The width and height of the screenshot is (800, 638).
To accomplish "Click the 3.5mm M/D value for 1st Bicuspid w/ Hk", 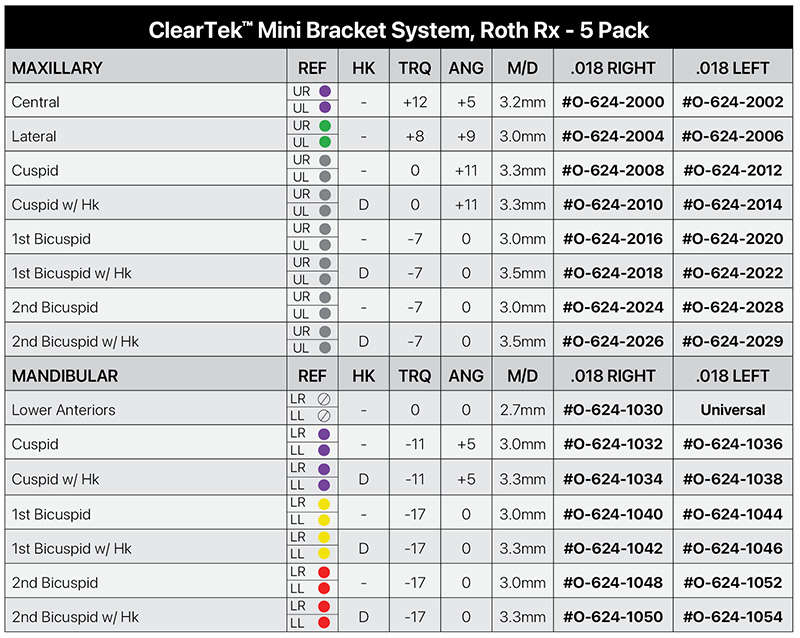I will [522, 273].
